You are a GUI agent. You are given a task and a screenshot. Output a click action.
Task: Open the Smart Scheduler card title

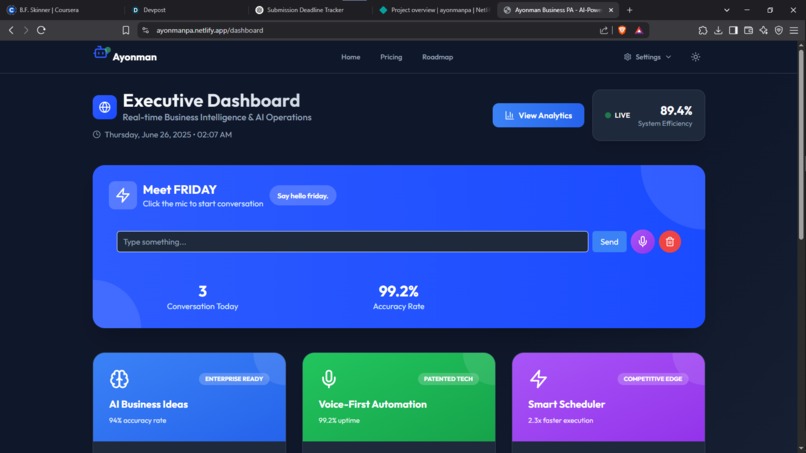566,404
